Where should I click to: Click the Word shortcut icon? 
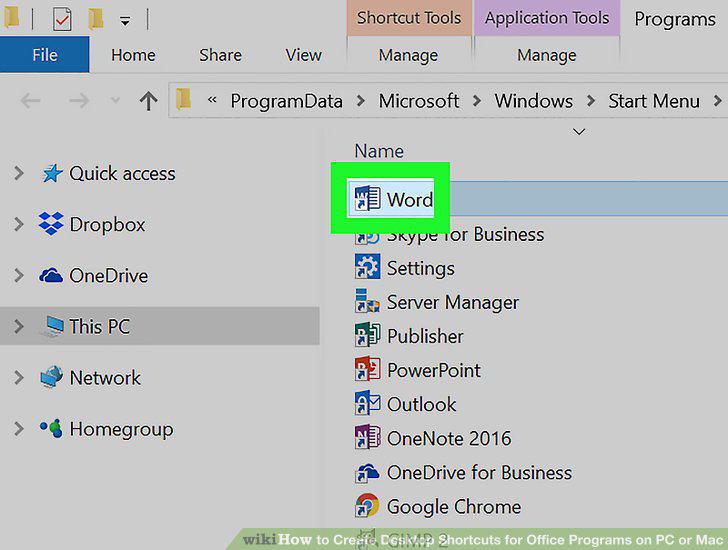(368, 198)
